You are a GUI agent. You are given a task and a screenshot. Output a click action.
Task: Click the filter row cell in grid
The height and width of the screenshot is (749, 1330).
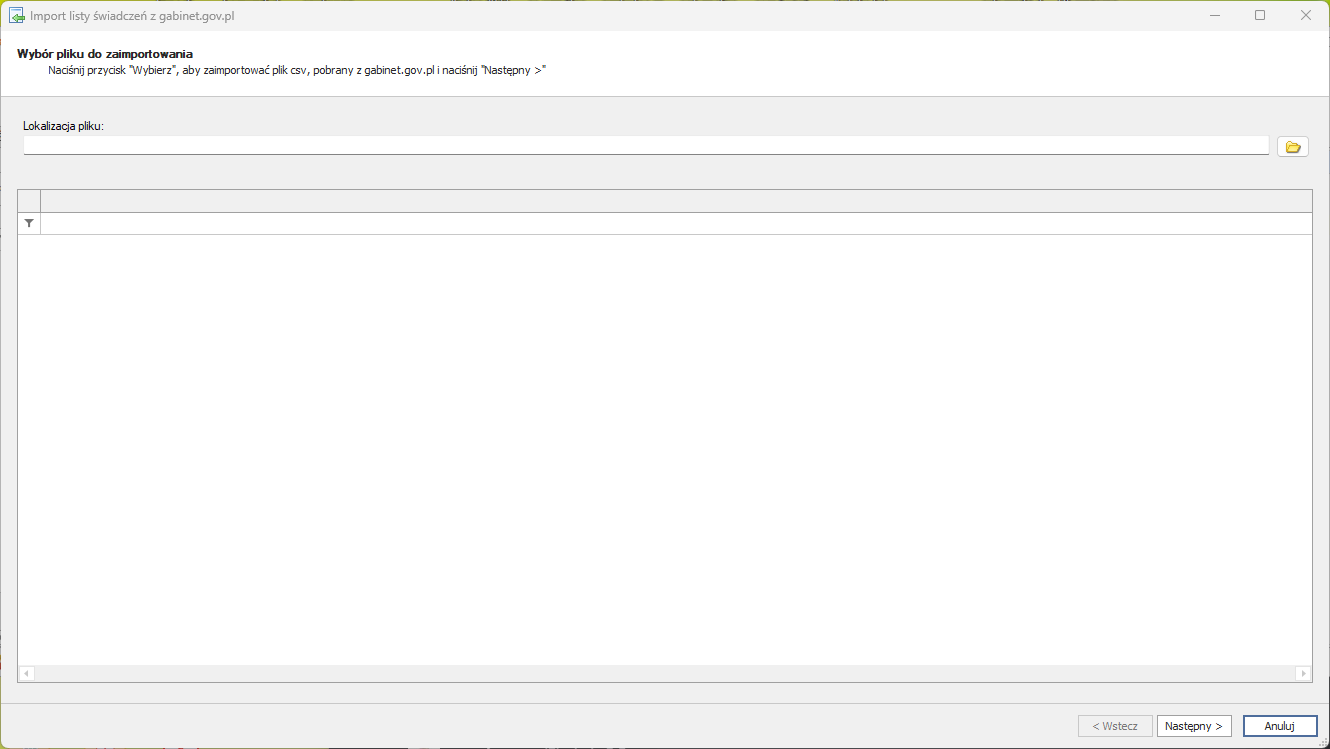(675, 224)
